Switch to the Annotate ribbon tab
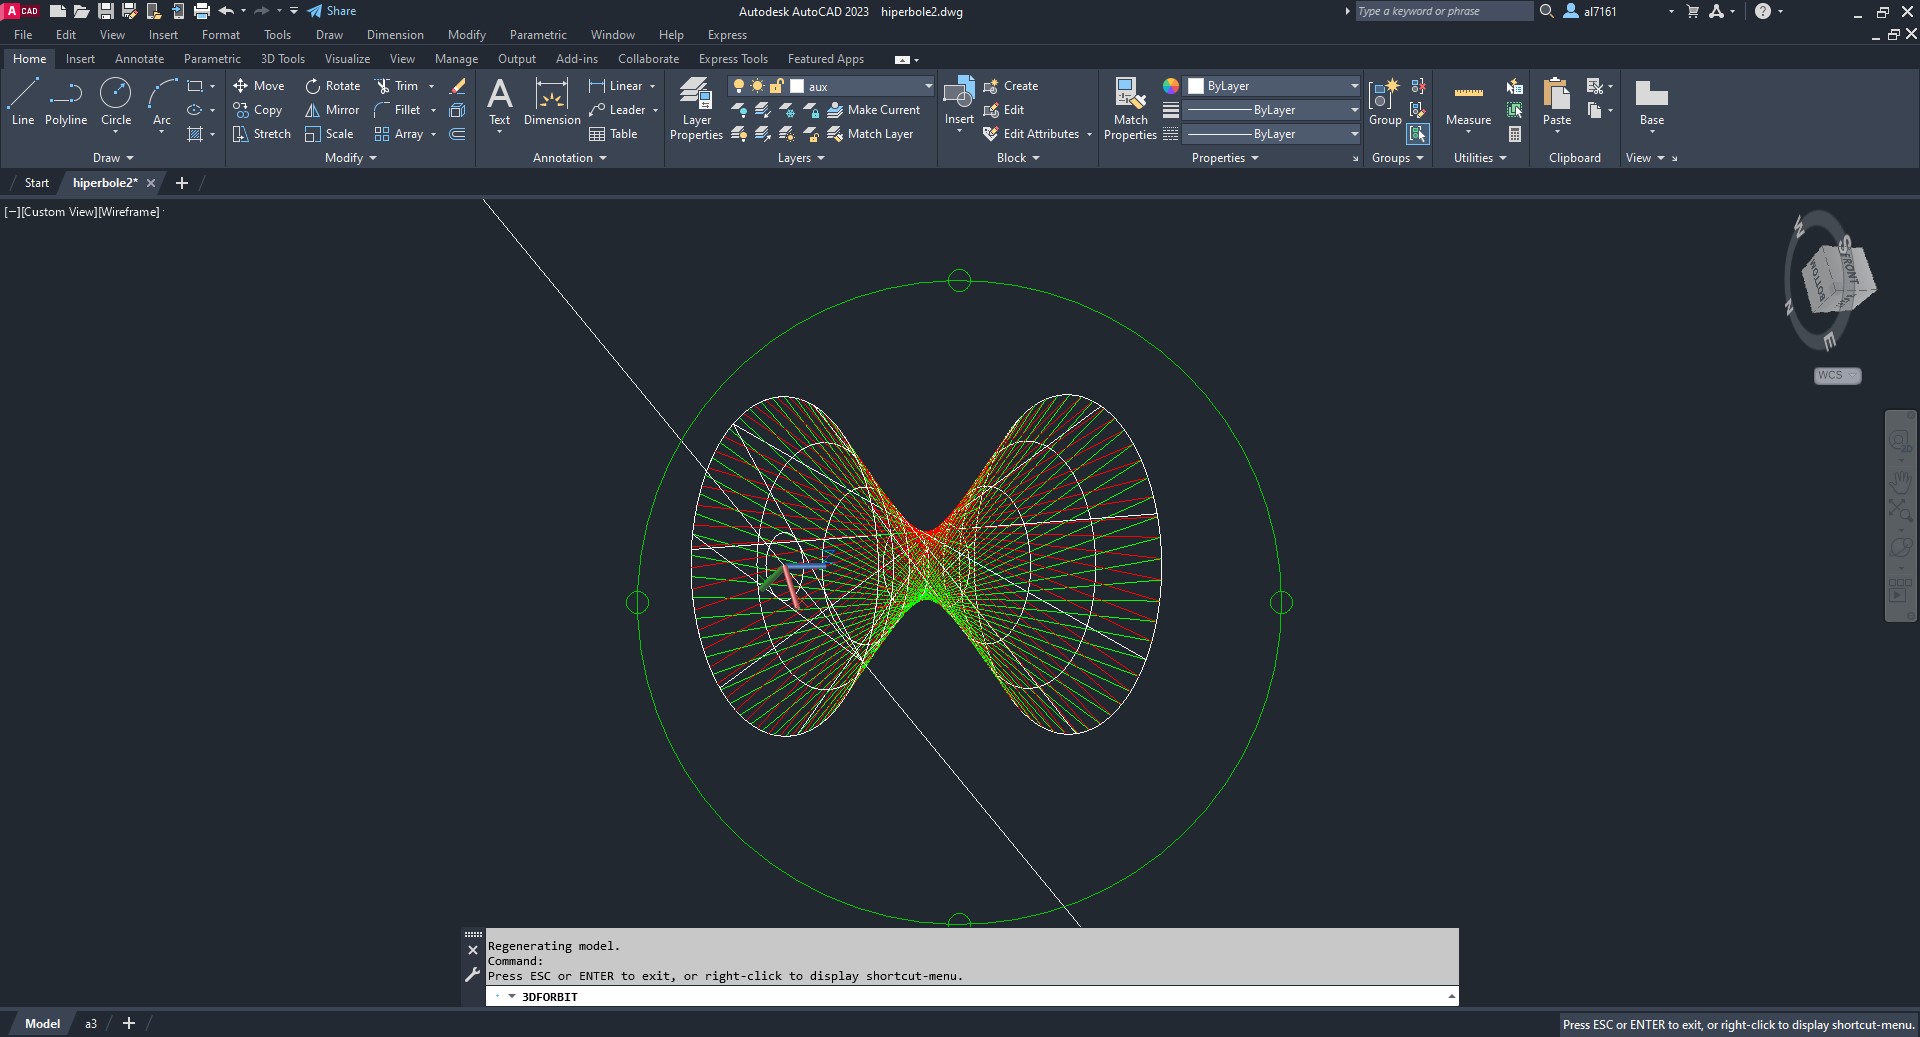Screen dimensions: 1920x1037 [x=139, y=59]
